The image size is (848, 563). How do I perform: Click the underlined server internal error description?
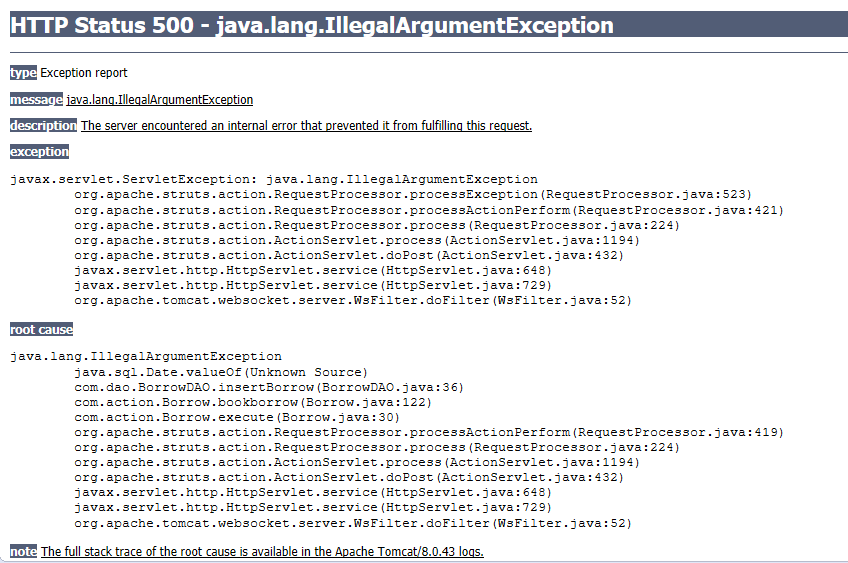click(x=306, y=126)
